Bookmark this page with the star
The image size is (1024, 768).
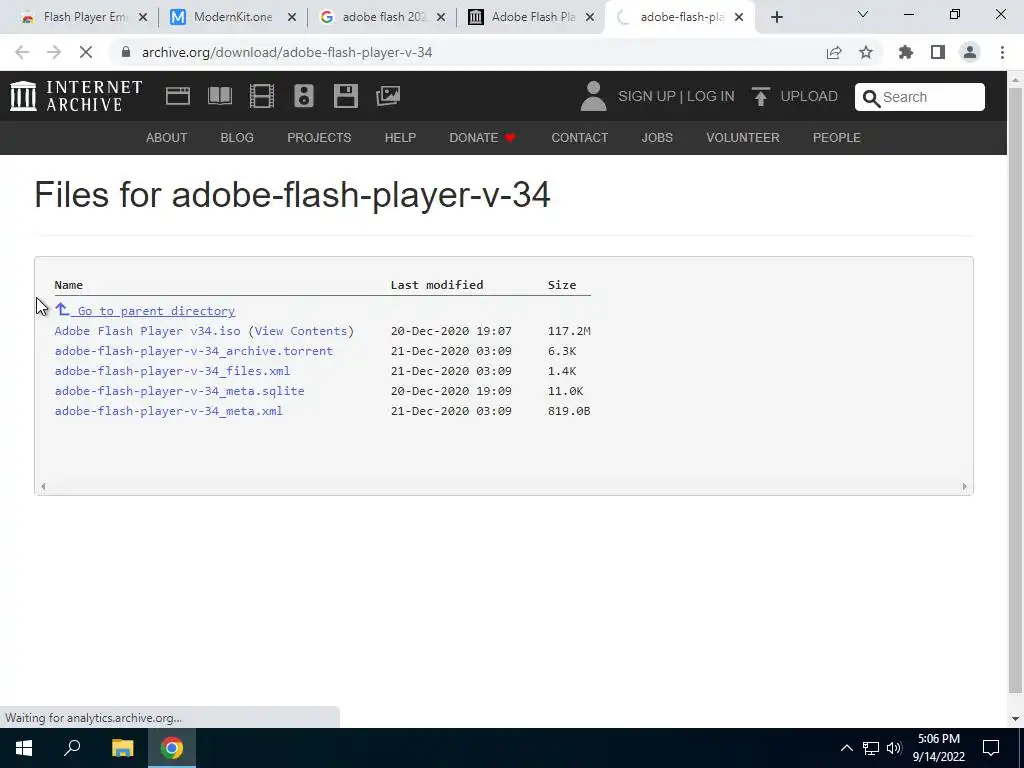(x=866, y=52)
